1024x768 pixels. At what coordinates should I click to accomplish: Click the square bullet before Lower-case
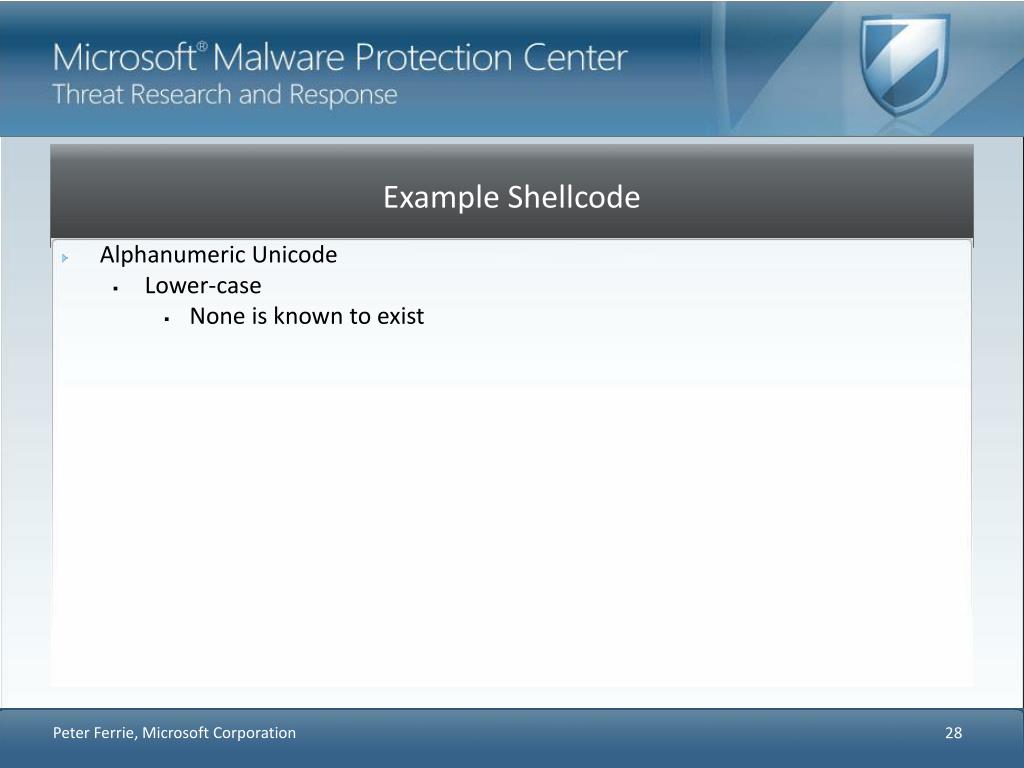[116, 288]
